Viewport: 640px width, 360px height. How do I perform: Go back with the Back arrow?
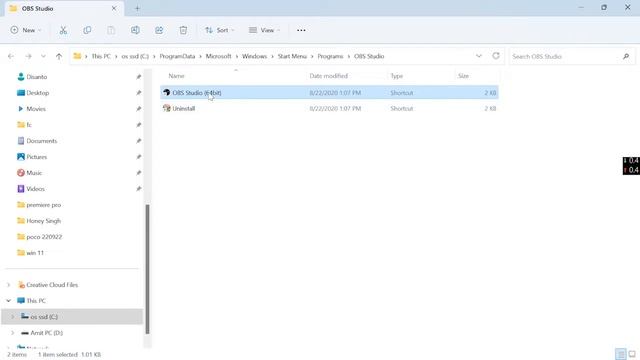click(x=11, y=56)
